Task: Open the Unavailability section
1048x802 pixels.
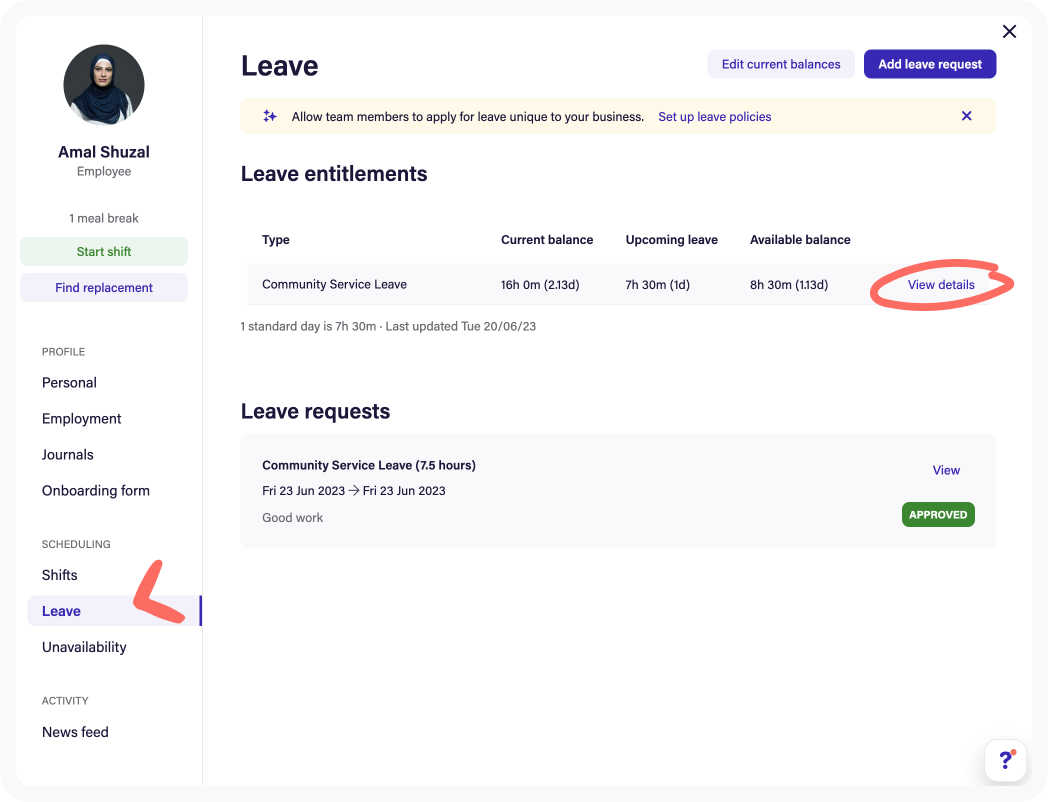Action: coord(84,647)
